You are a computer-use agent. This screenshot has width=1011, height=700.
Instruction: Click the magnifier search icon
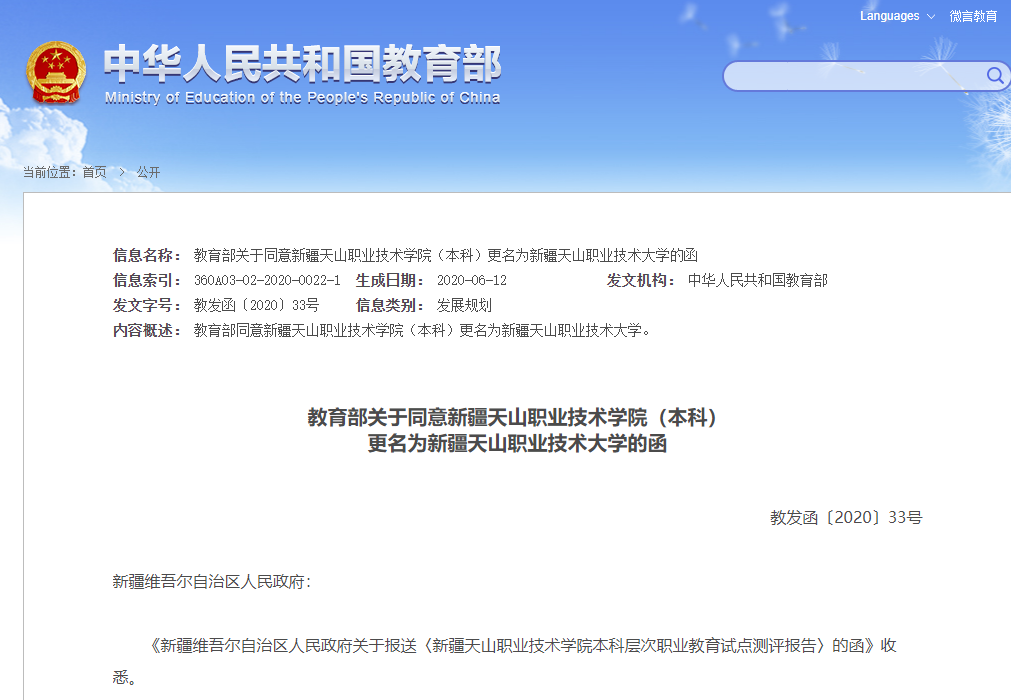[x=994, y=76]
